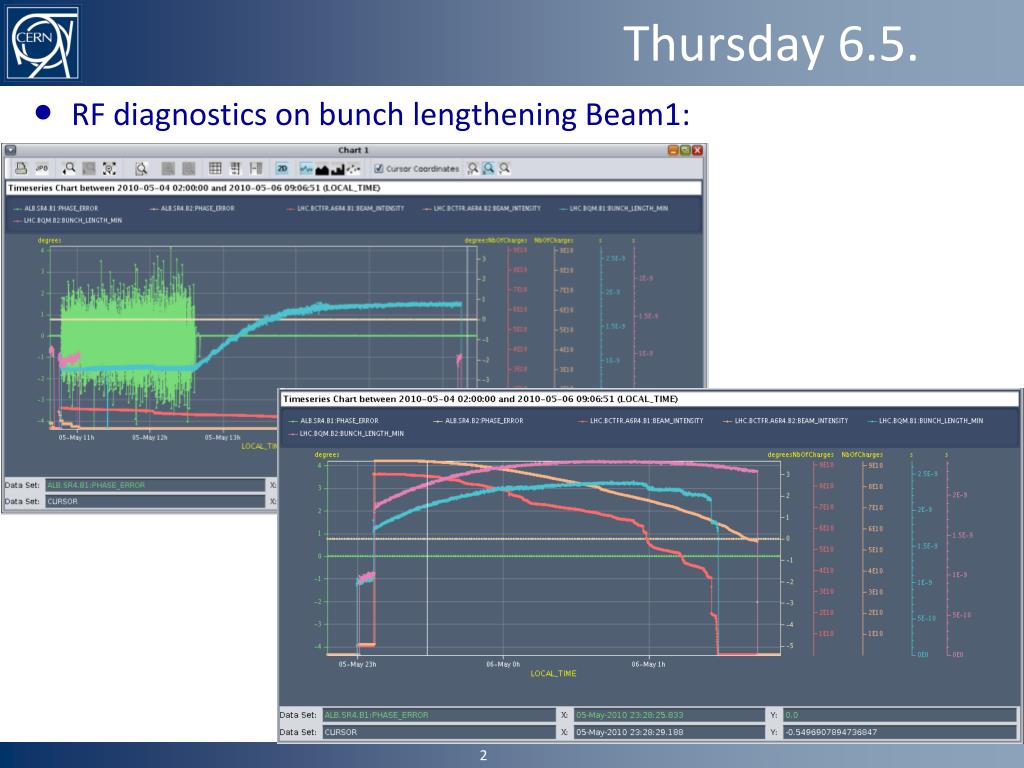1024x768 pixels.
Task: Select LHC.BCTFR.A6R4.B2:BEAM_INTENSITY legend in front window
Action: click(x=786, y=421)
